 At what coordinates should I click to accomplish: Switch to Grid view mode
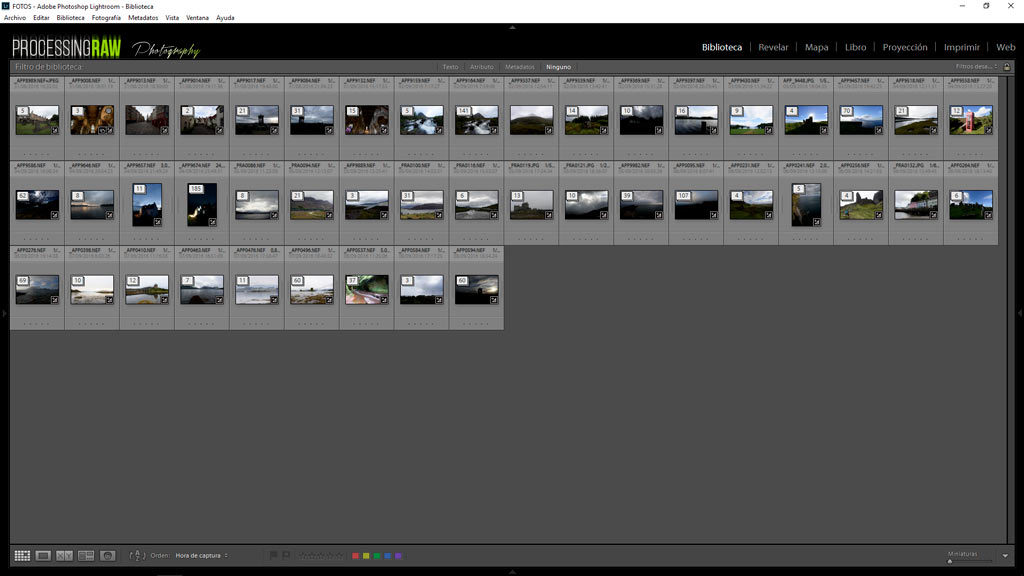tap(21, 555)
